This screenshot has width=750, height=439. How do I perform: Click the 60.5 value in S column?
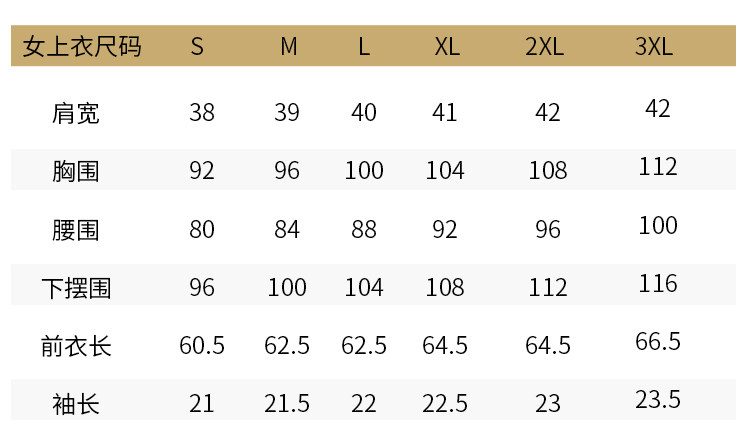pos(202,345)
